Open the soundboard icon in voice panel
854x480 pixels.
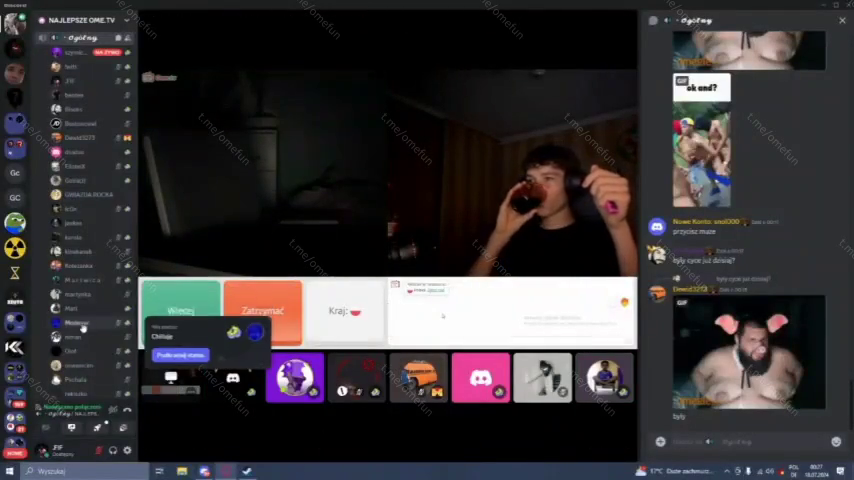tap(124, 428)
